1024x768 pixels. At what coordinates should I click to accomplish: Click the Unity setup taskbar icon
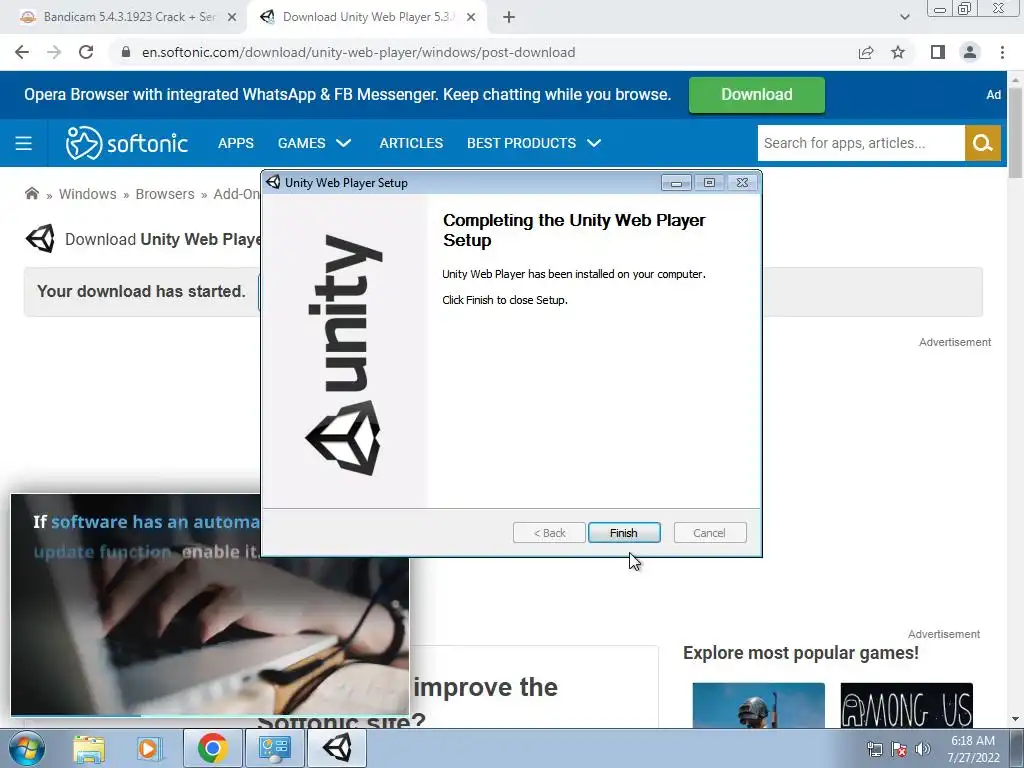[x=337, y=748]
